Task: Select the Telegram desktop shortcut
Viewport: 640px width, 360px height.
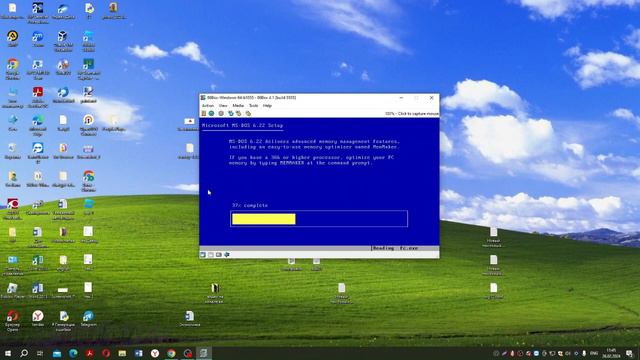Action: (89, 319)
